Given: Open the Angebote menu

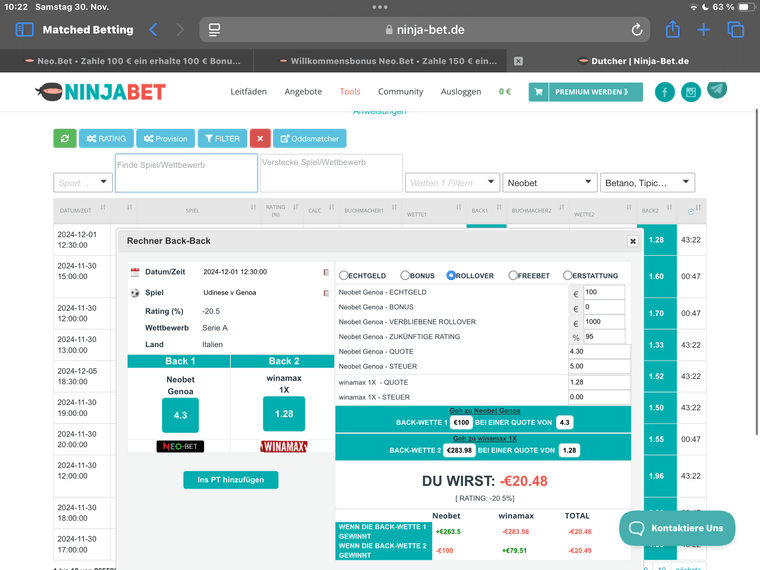Looking at the screenshot, I should (303, 92).
